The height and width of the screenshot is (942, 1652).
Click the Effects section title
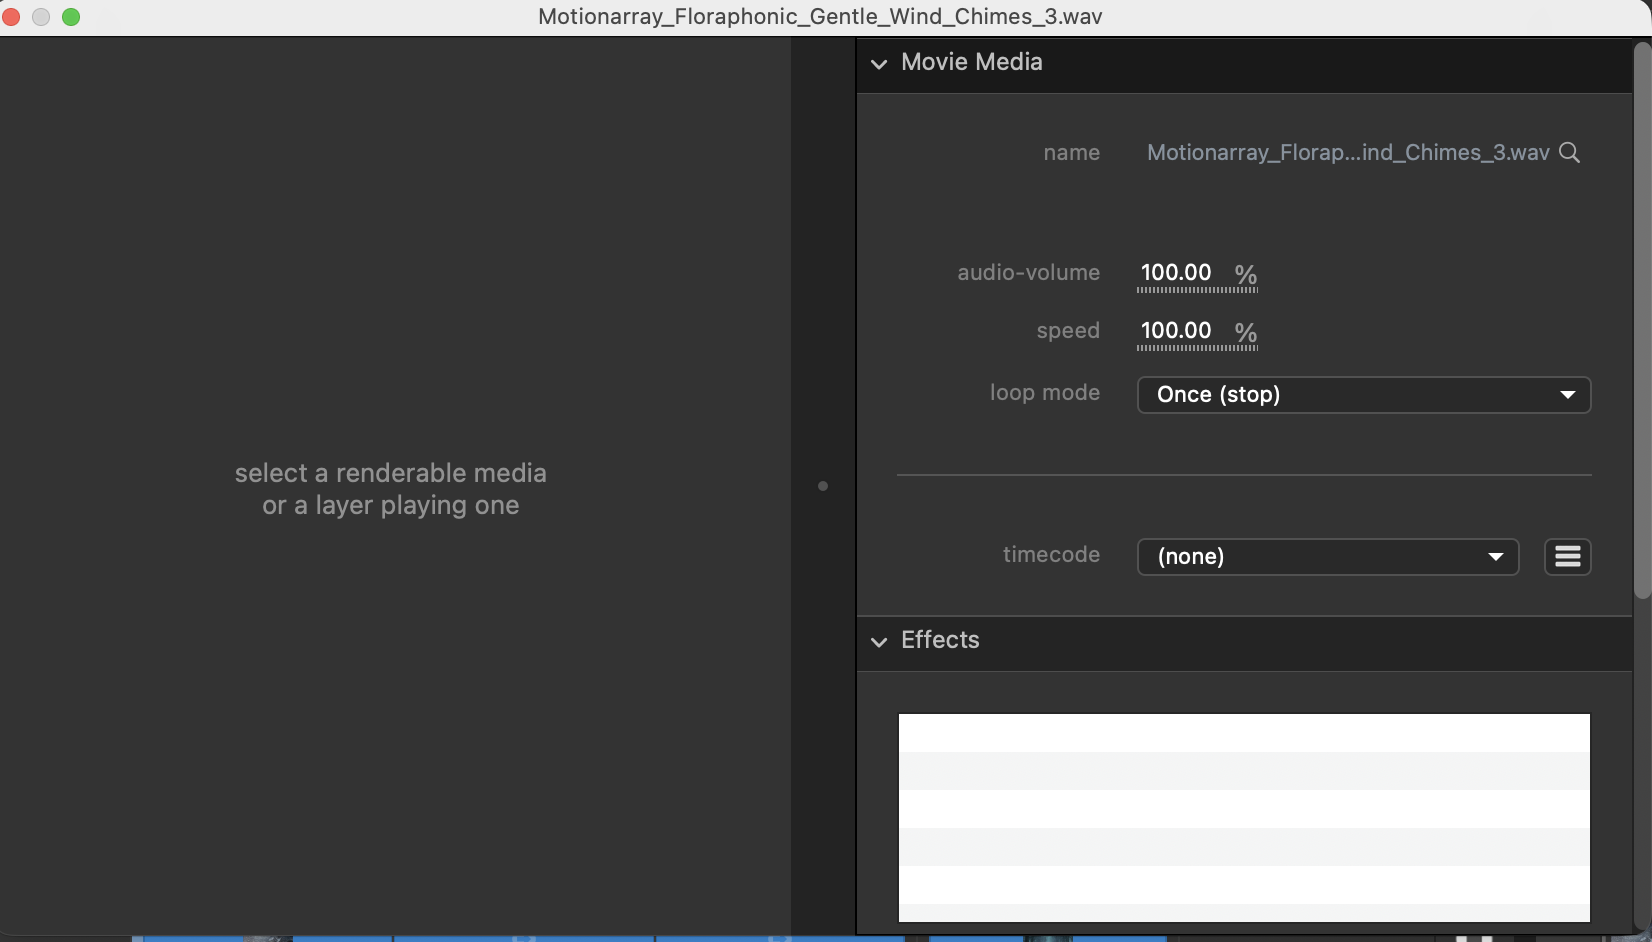pyautogui.click(x=940, y=640)
